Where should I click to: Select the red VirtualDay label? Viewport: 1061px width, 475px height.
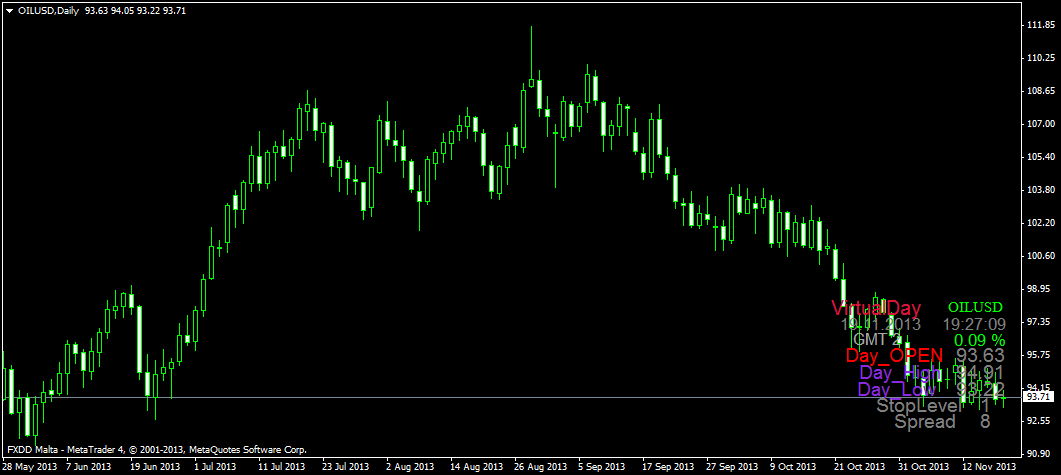[x=876, y=307]
